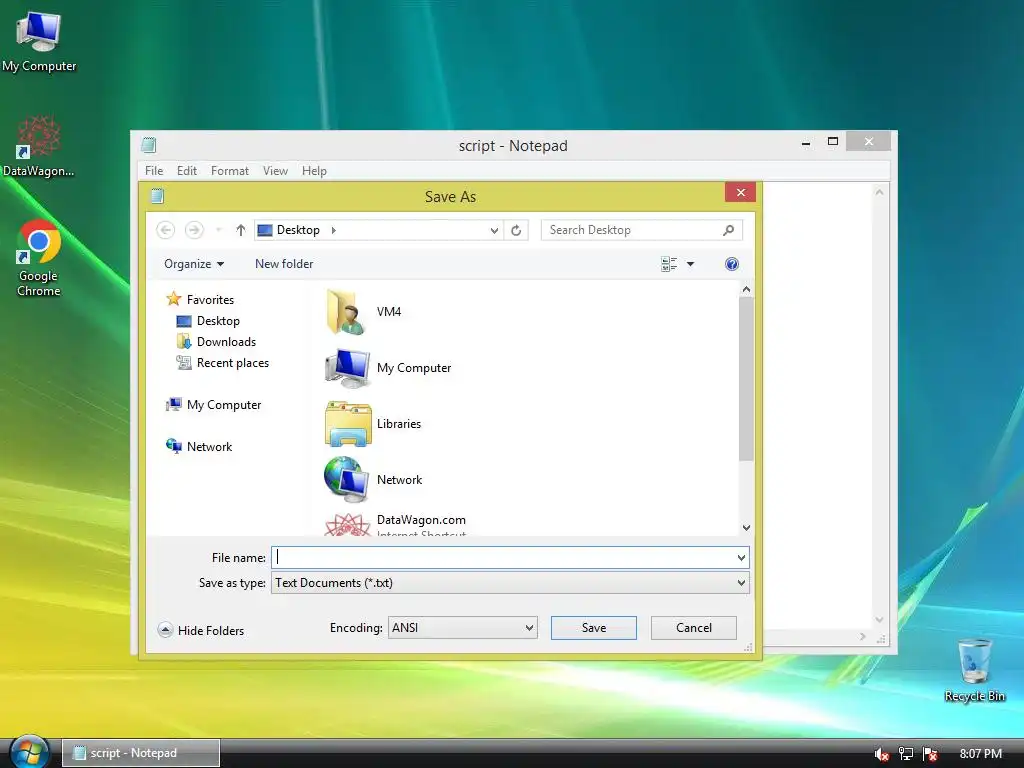Refresh the Desktop folder listing
This screenshot has width=1024, height=768.
(516, 230)
